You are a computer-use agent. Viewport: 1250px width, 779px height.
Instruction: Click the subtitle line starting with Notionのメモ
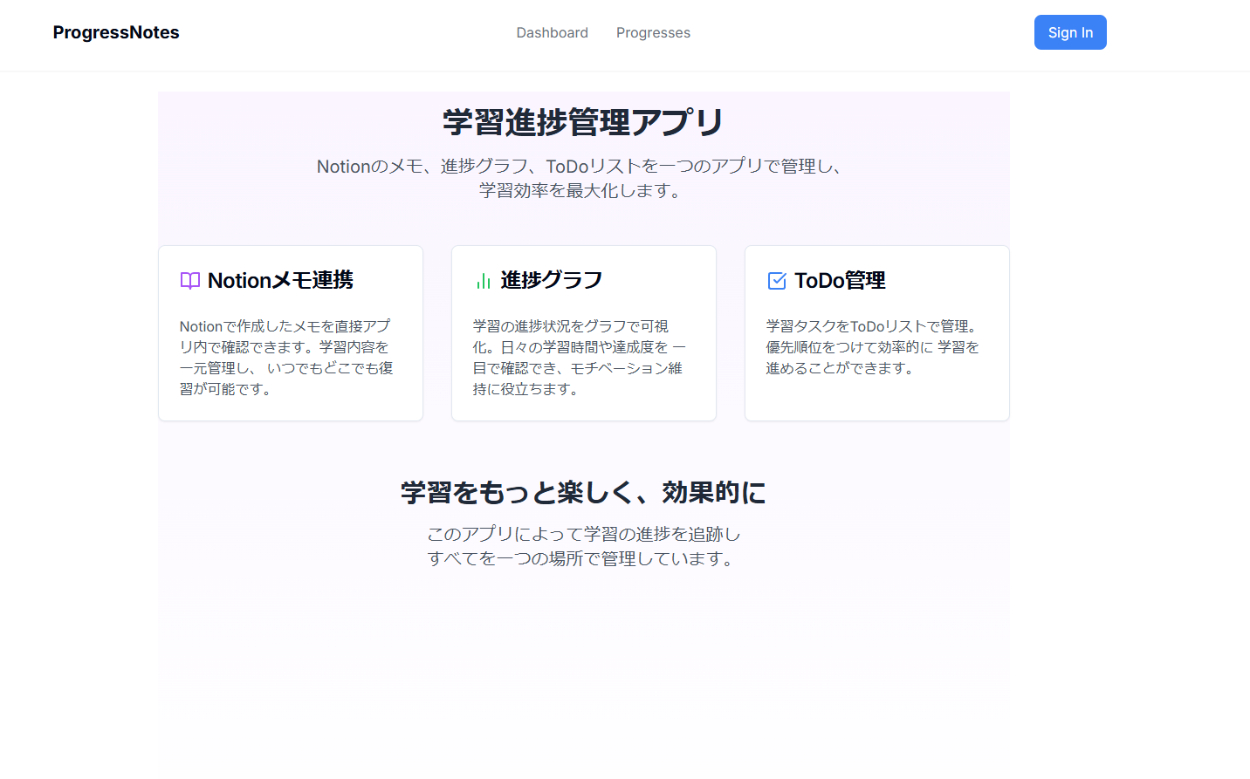pos(580,166)
